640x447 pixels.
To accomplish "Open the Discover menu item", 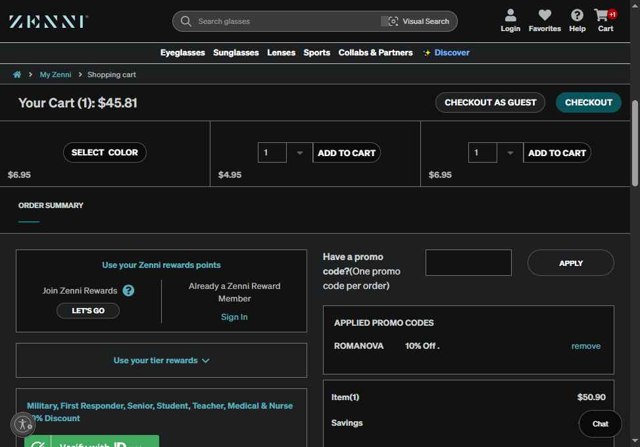I will click(452, 53).
